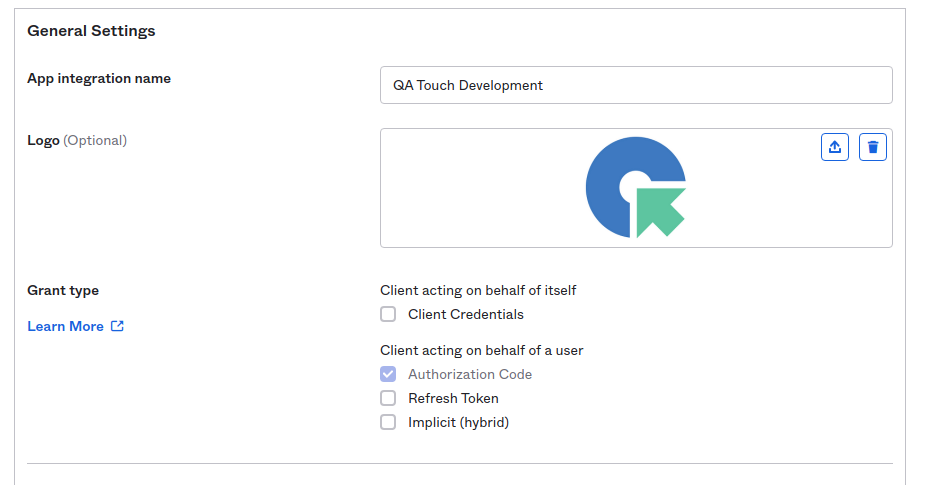Click the Client Credentials label text
The height and width of the screenshot is (485, 934).
[465, 314]
